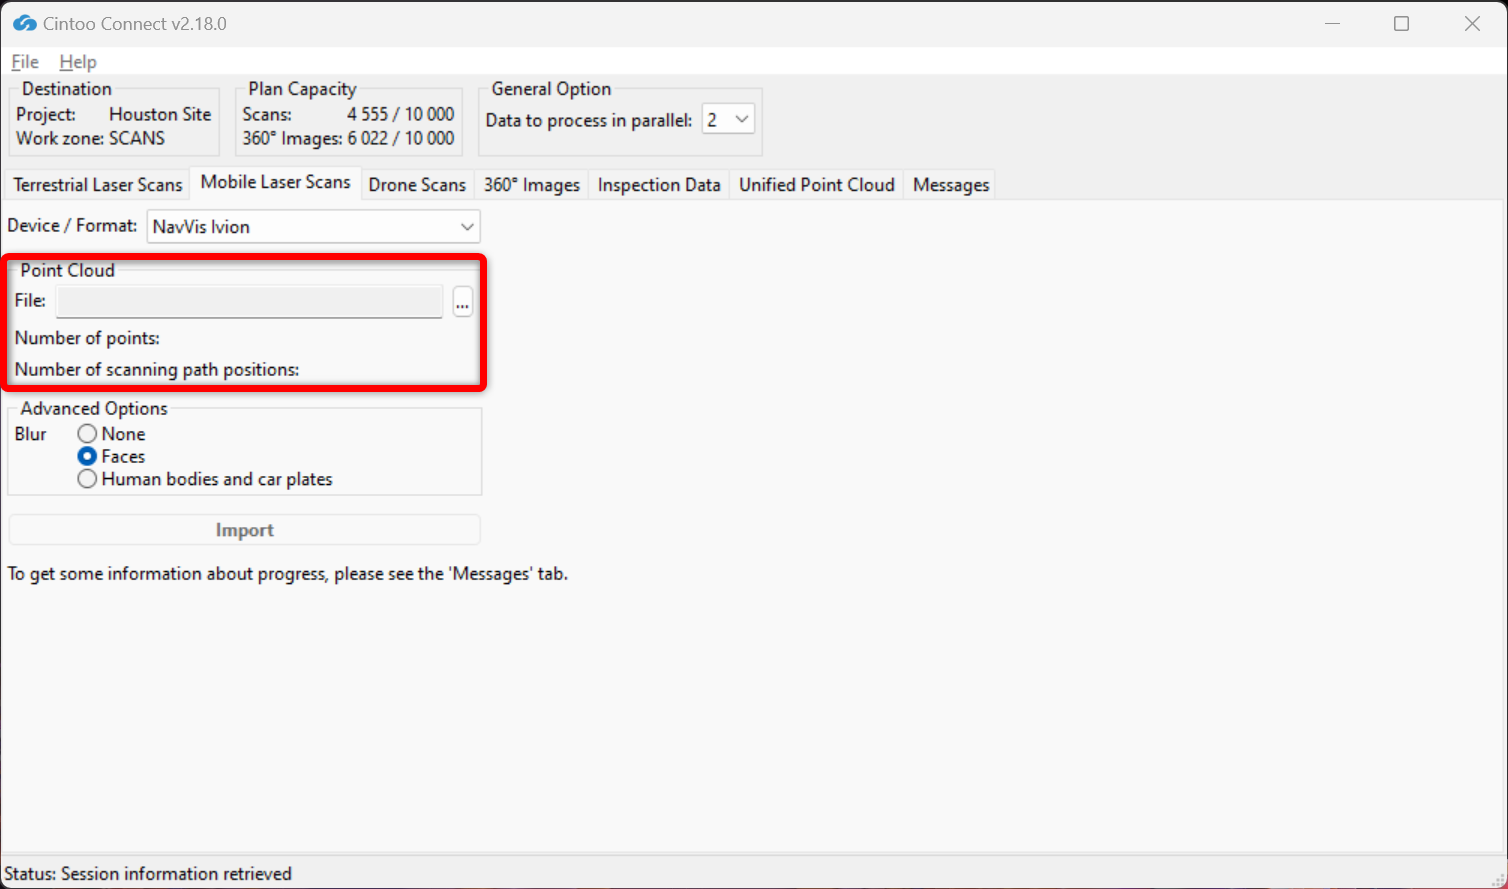Minimize the Cintoo Connect window
Image resolution: width=1508 pixels, height=889 pixels.
pyautogui.click(x=1331, y=23)
